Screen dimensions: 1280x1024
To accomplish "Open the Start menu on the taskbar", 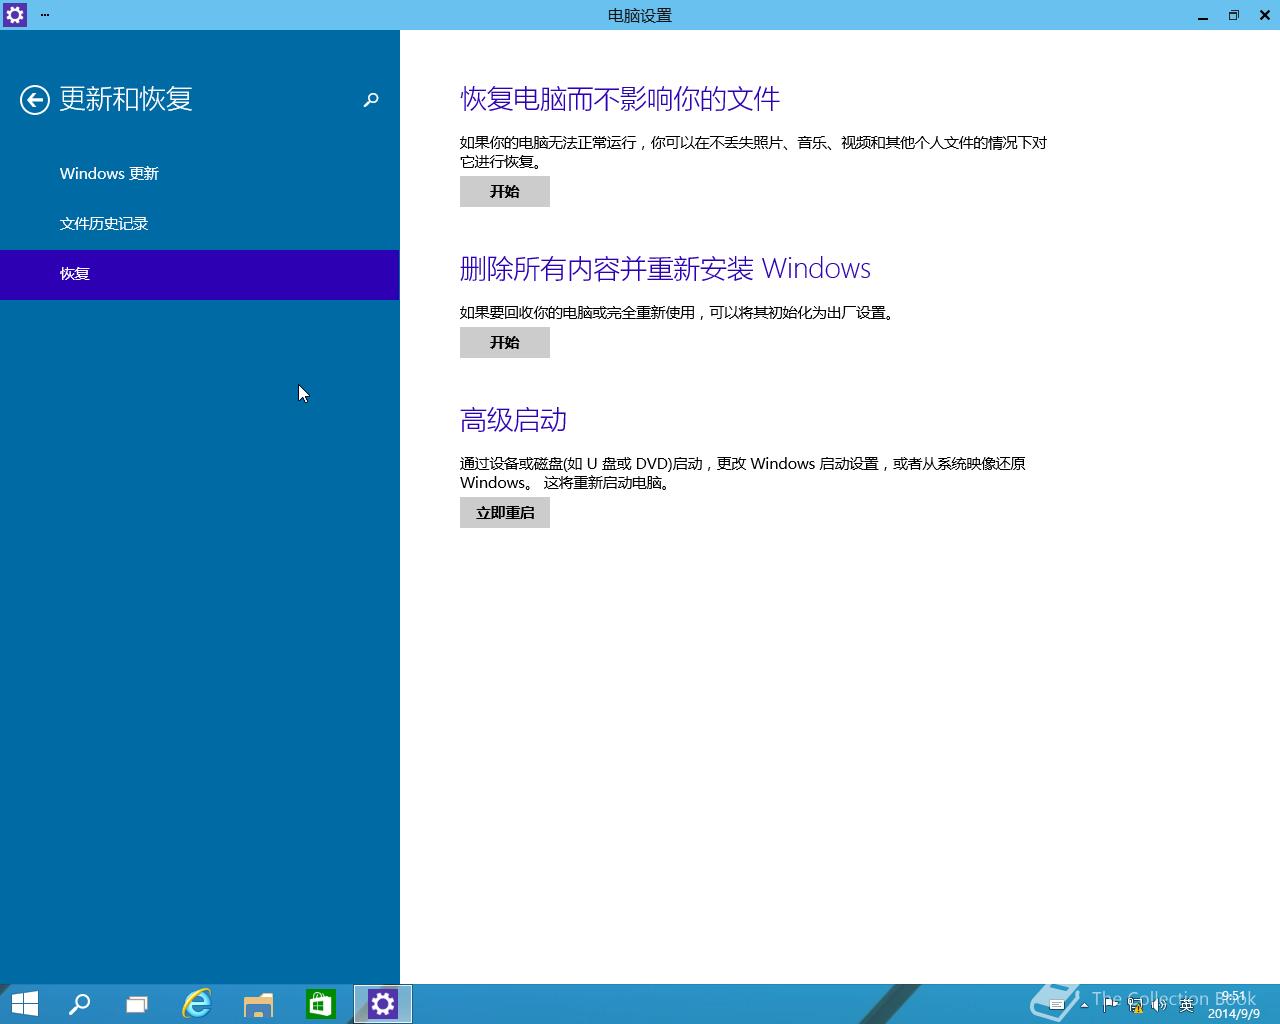I will pyautogui.click(x=24, y=1004).
